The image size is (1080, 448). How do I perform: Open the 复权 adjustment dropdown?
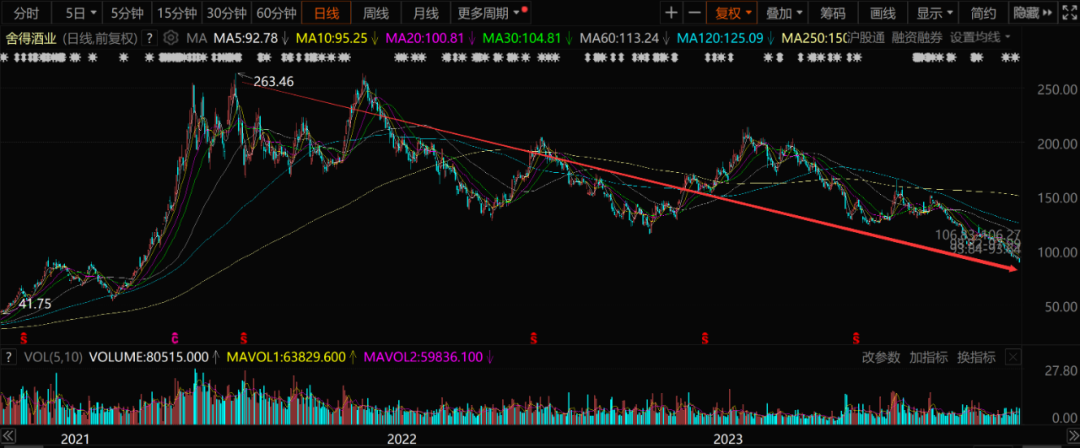pos(733,12)
